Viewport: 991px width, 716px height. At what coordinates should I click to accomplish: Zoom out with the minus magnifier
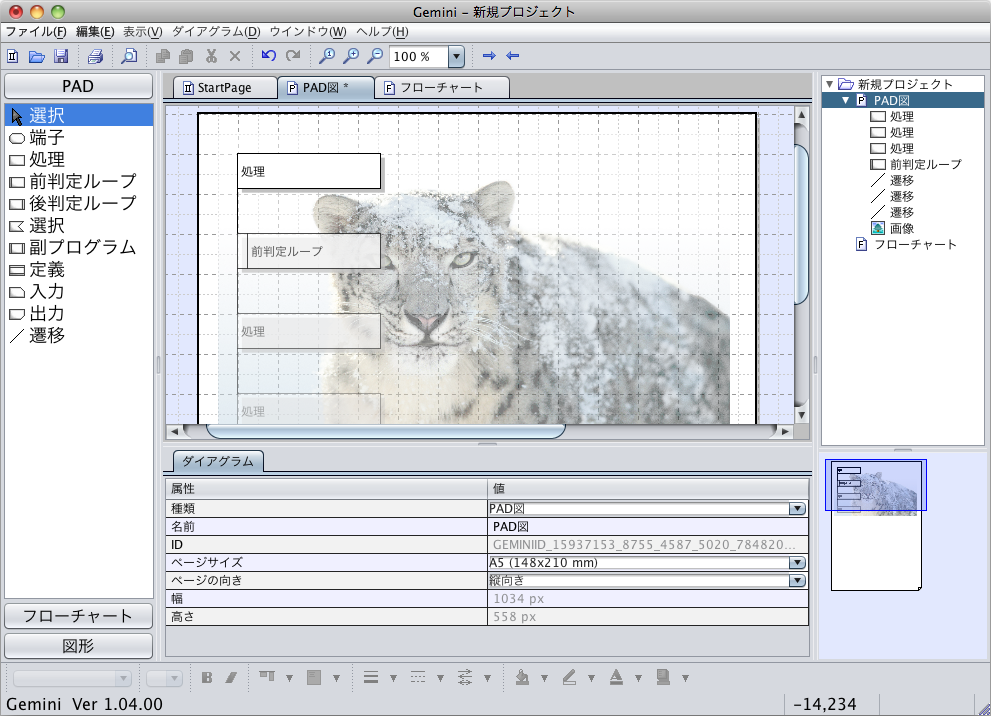375,56
